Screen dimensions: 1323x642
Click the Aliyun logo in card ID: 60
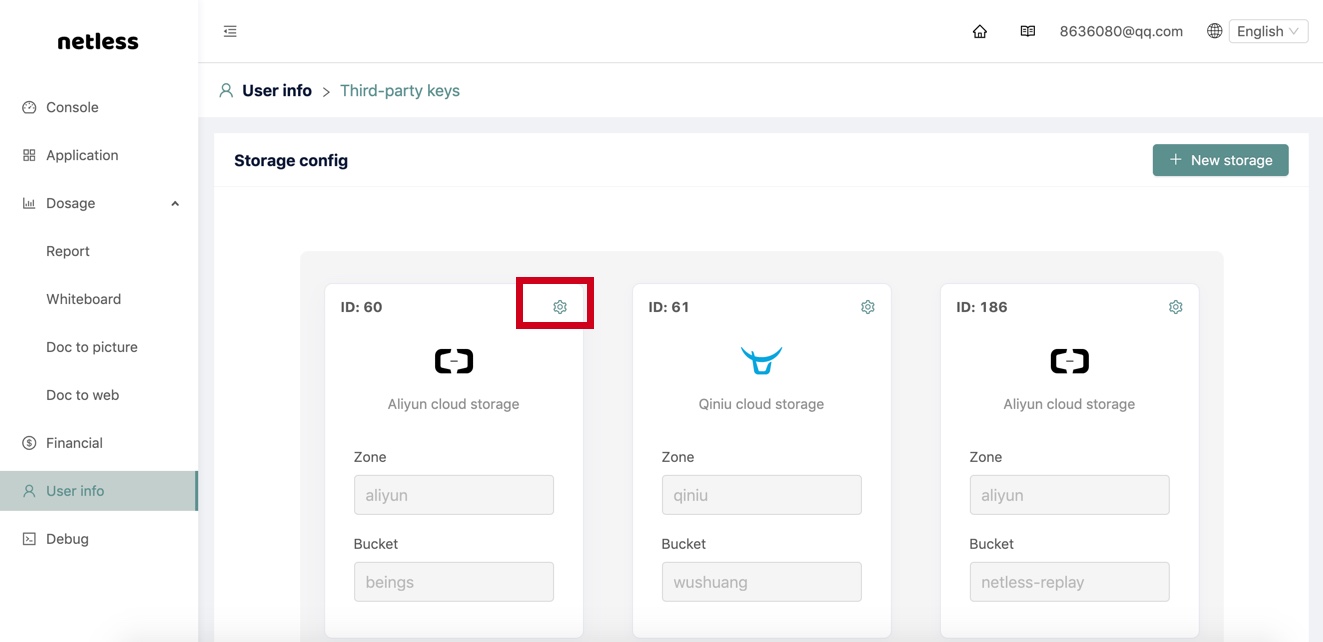point(454,361)
